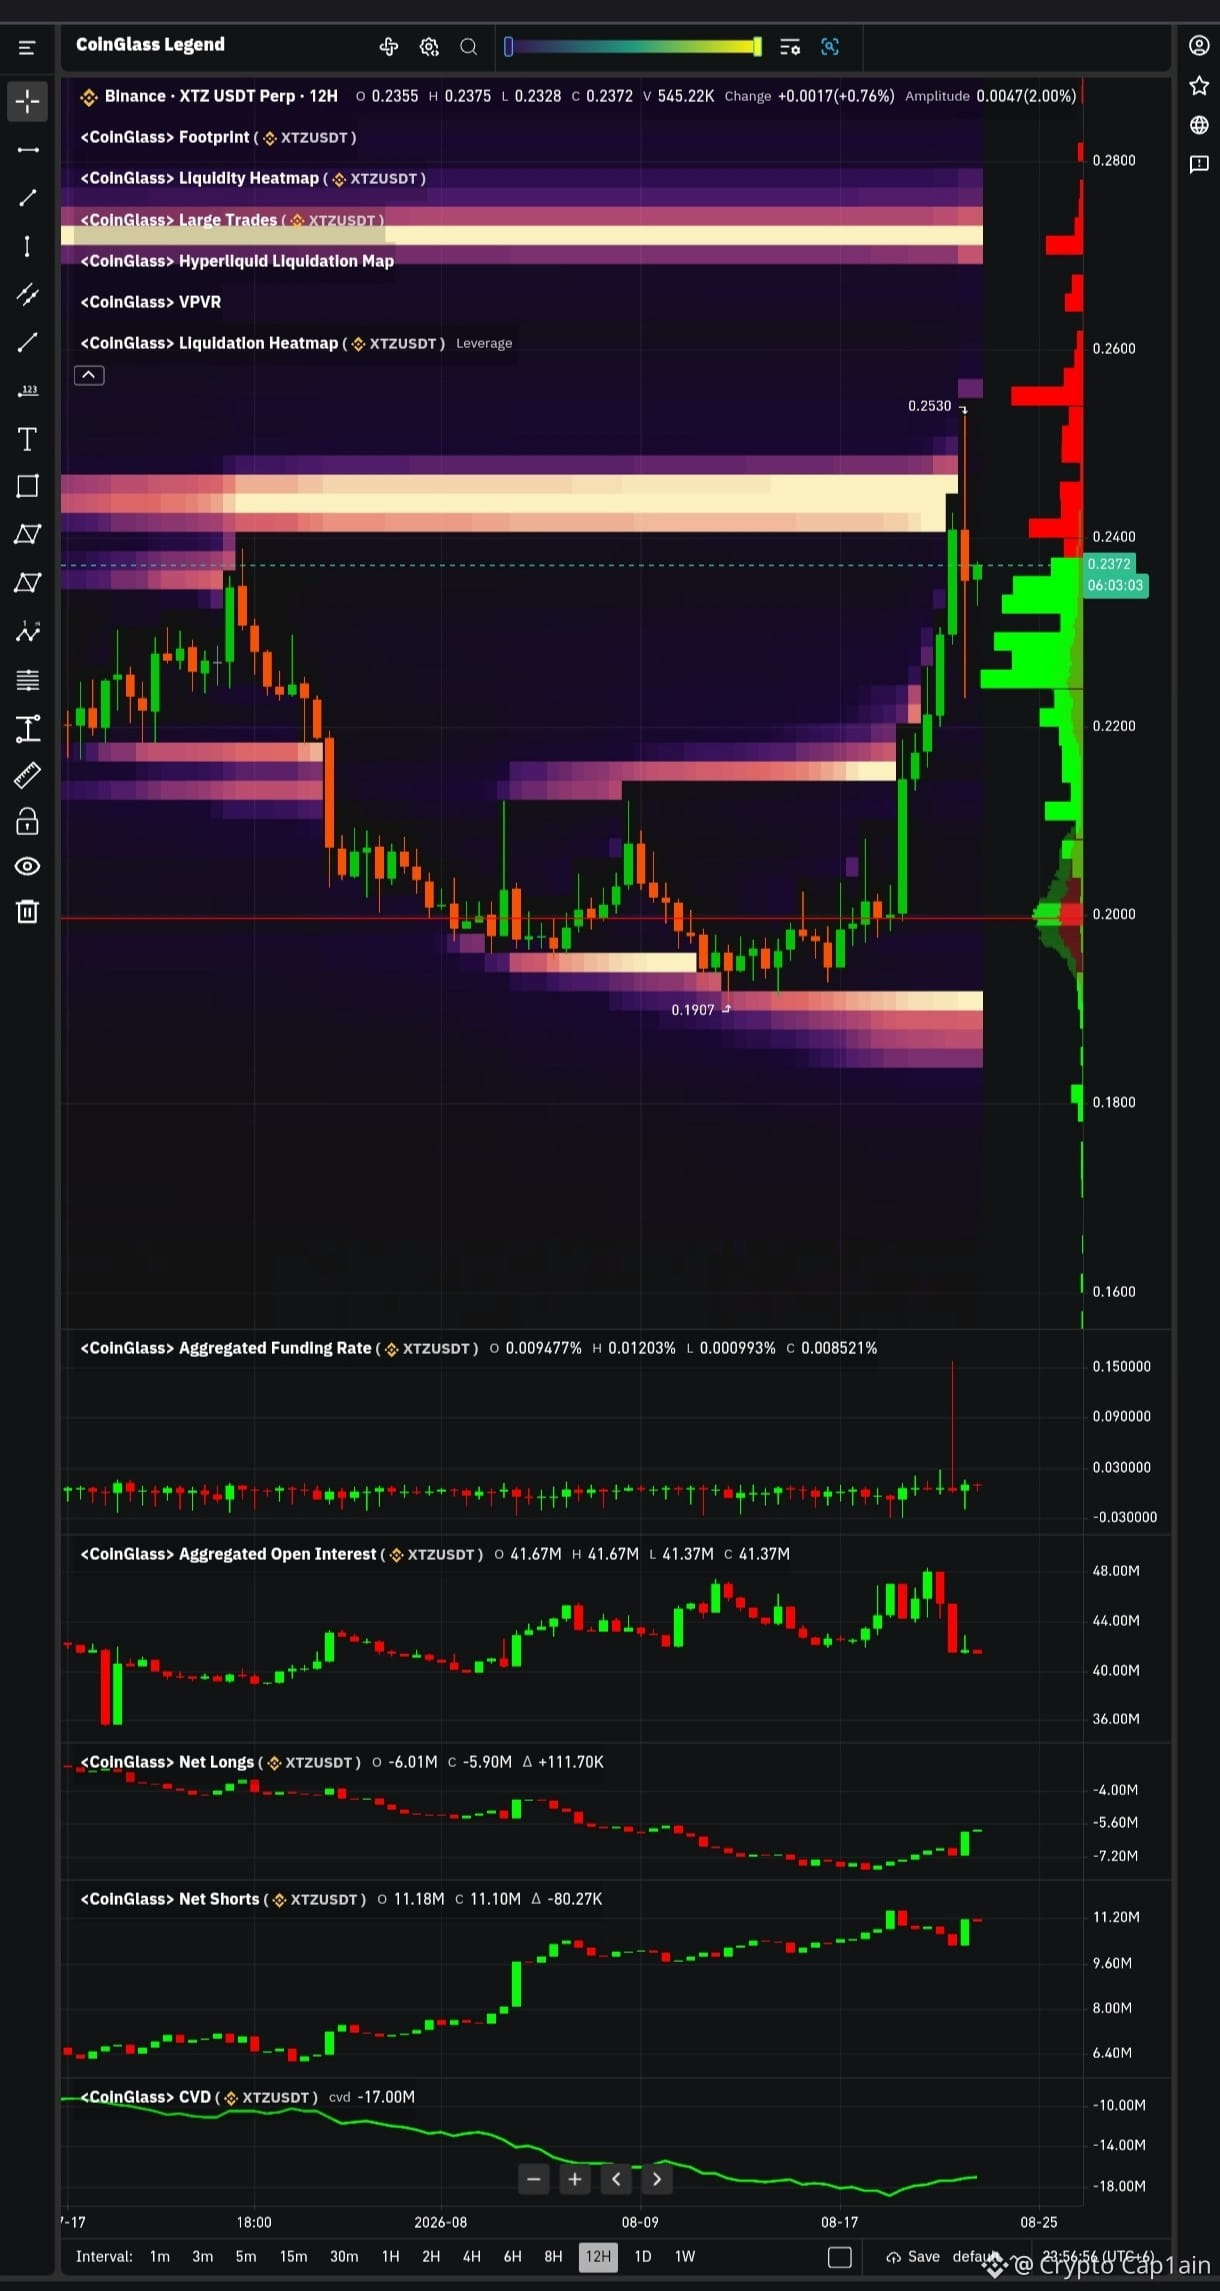The width and height of the screenshot is (1220, 2291).
Task: Switch interval to 3m
Action: click(203, 2256)
